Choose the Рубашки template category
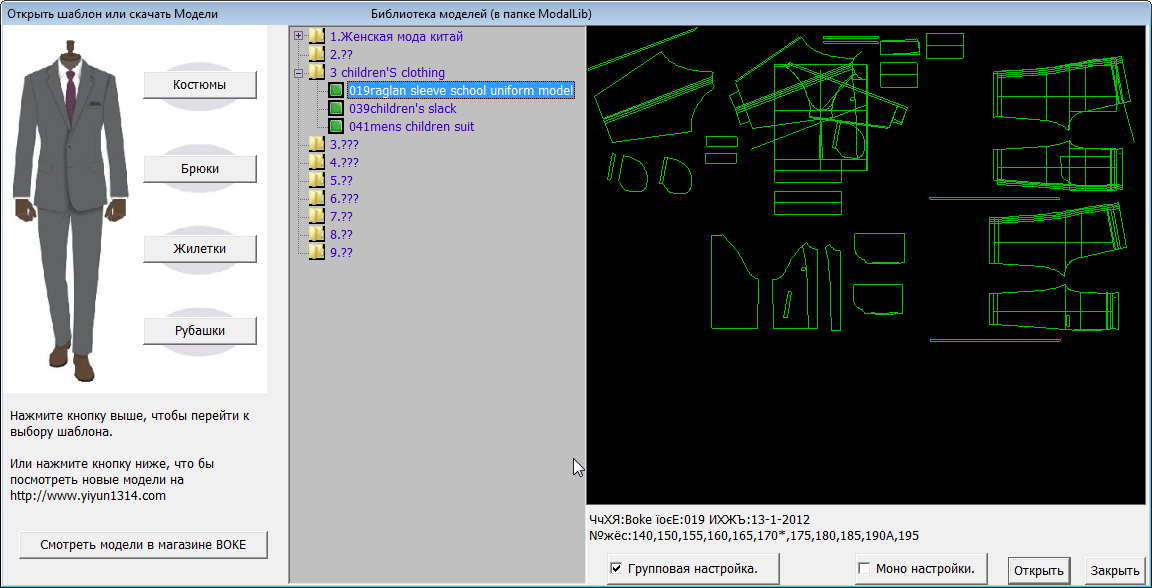The height and width of the screenshot is (588, 1152). click(200, 331)
